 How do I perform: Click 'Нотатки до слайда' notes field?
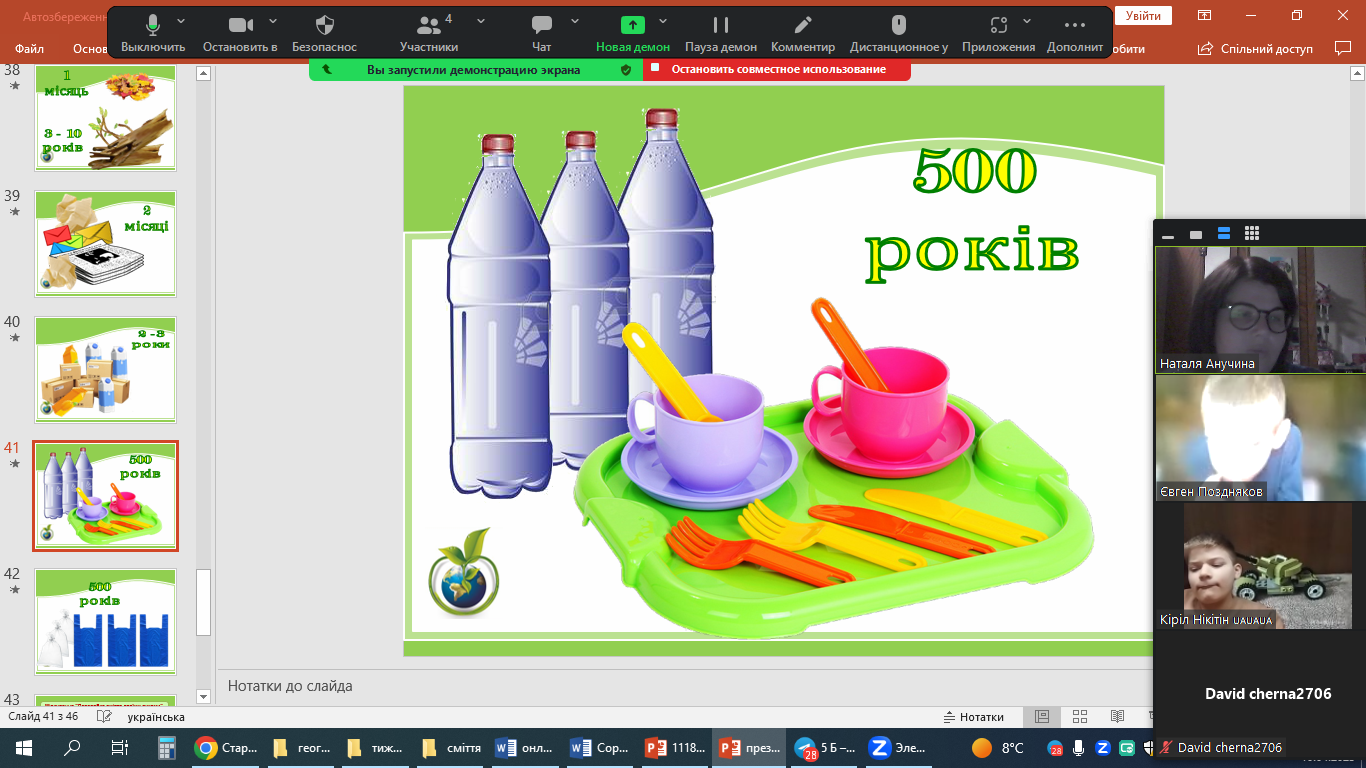(290, 686)
